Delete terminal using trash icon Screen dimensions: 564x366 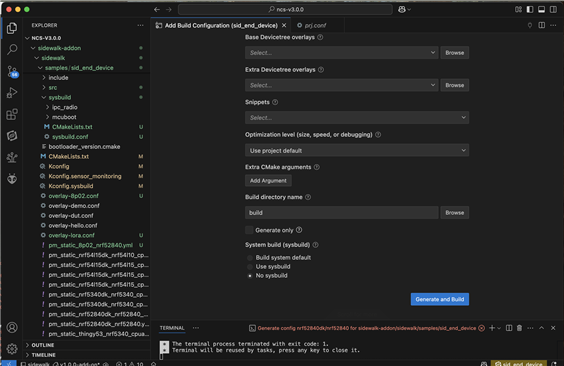pos(519,328)
